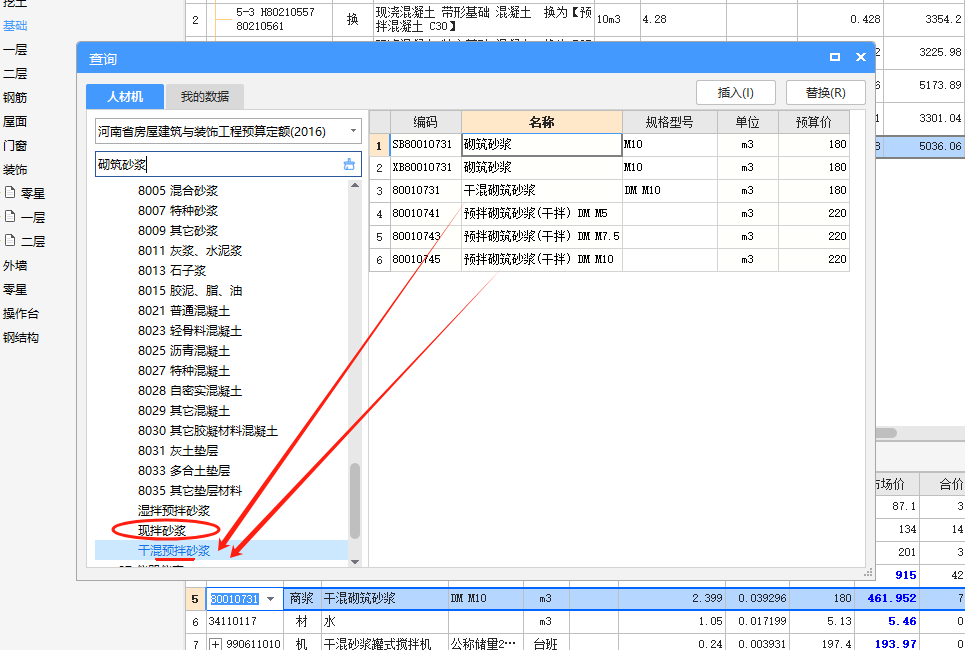Screen dimensions: 965x650
Task: Select 干混预拌砂浆 tree node
Action: 174,550
